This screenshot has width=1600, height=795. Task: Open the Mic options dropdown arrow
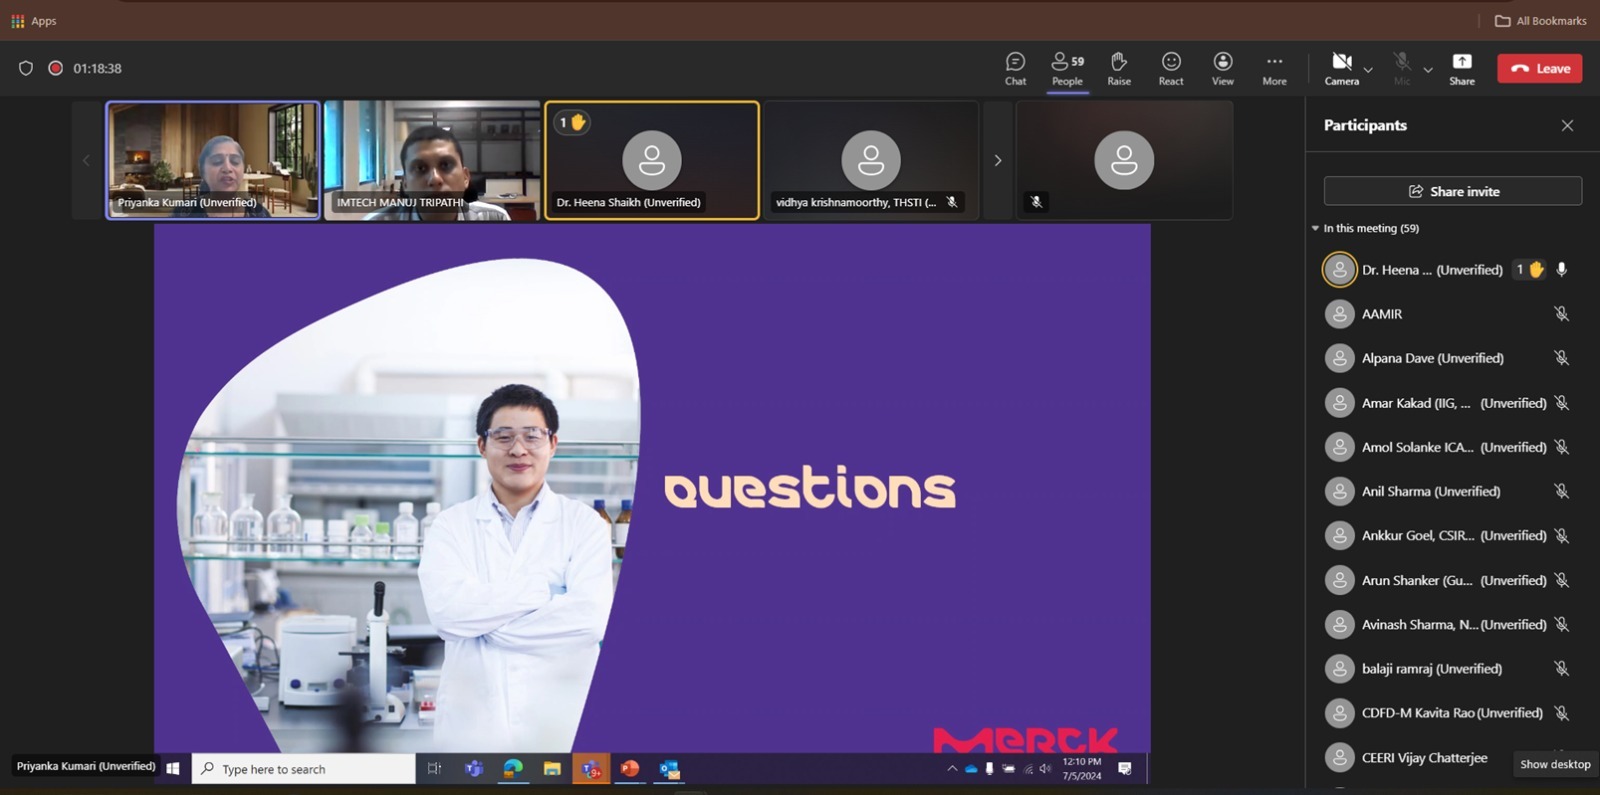[x=1428, y=70]
